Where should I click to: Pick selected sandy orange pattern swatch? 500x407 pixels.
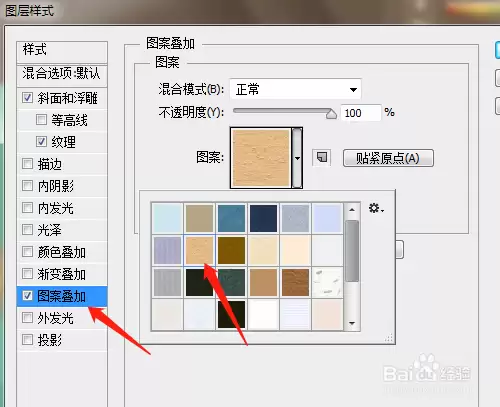(199, 250)
